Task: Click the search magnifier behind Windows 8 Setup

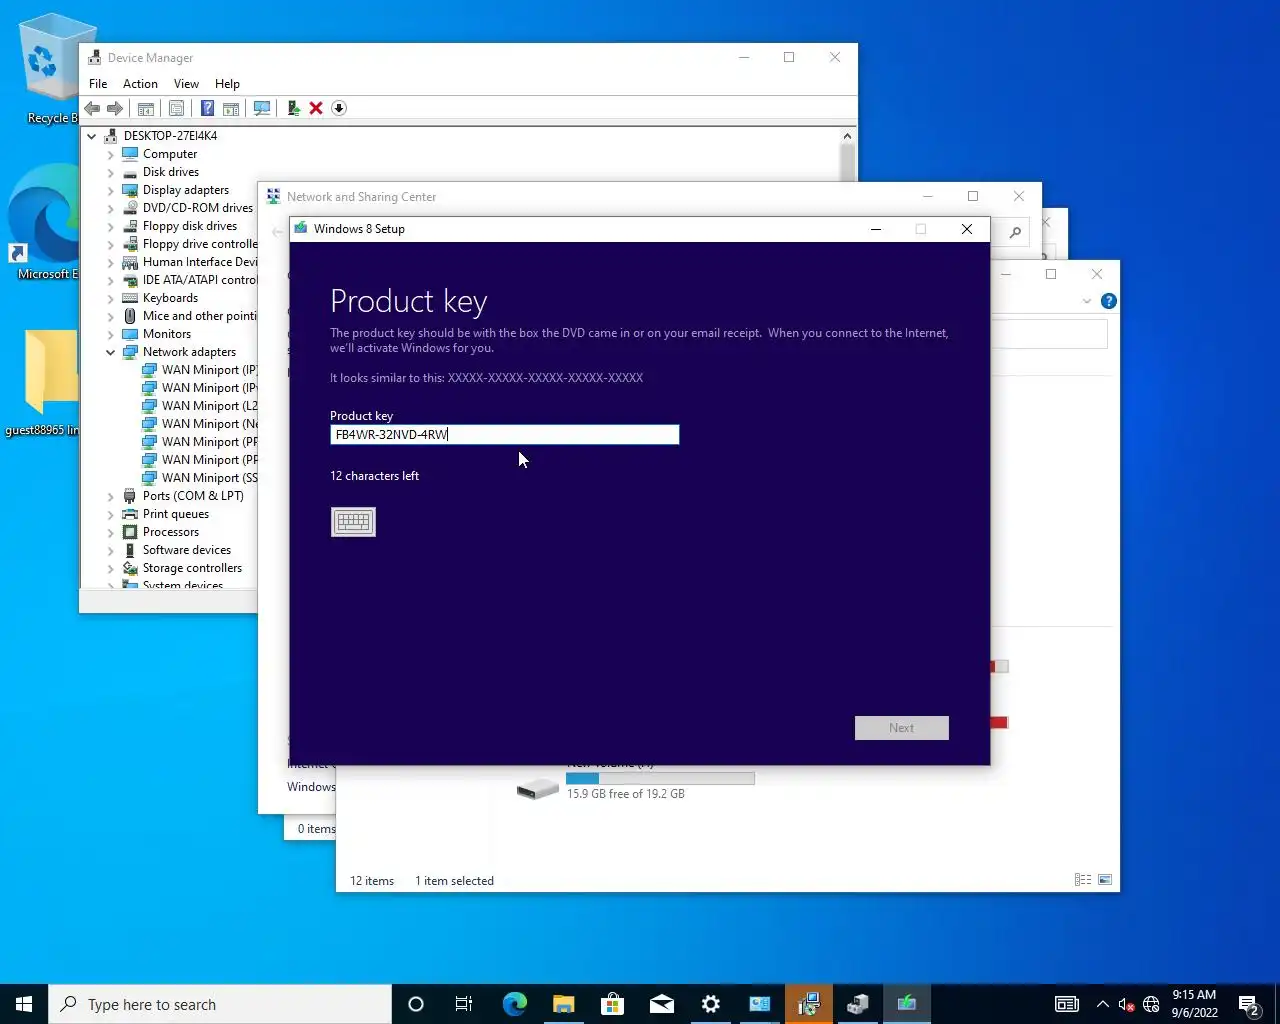Action: (x=1015, y=232)
